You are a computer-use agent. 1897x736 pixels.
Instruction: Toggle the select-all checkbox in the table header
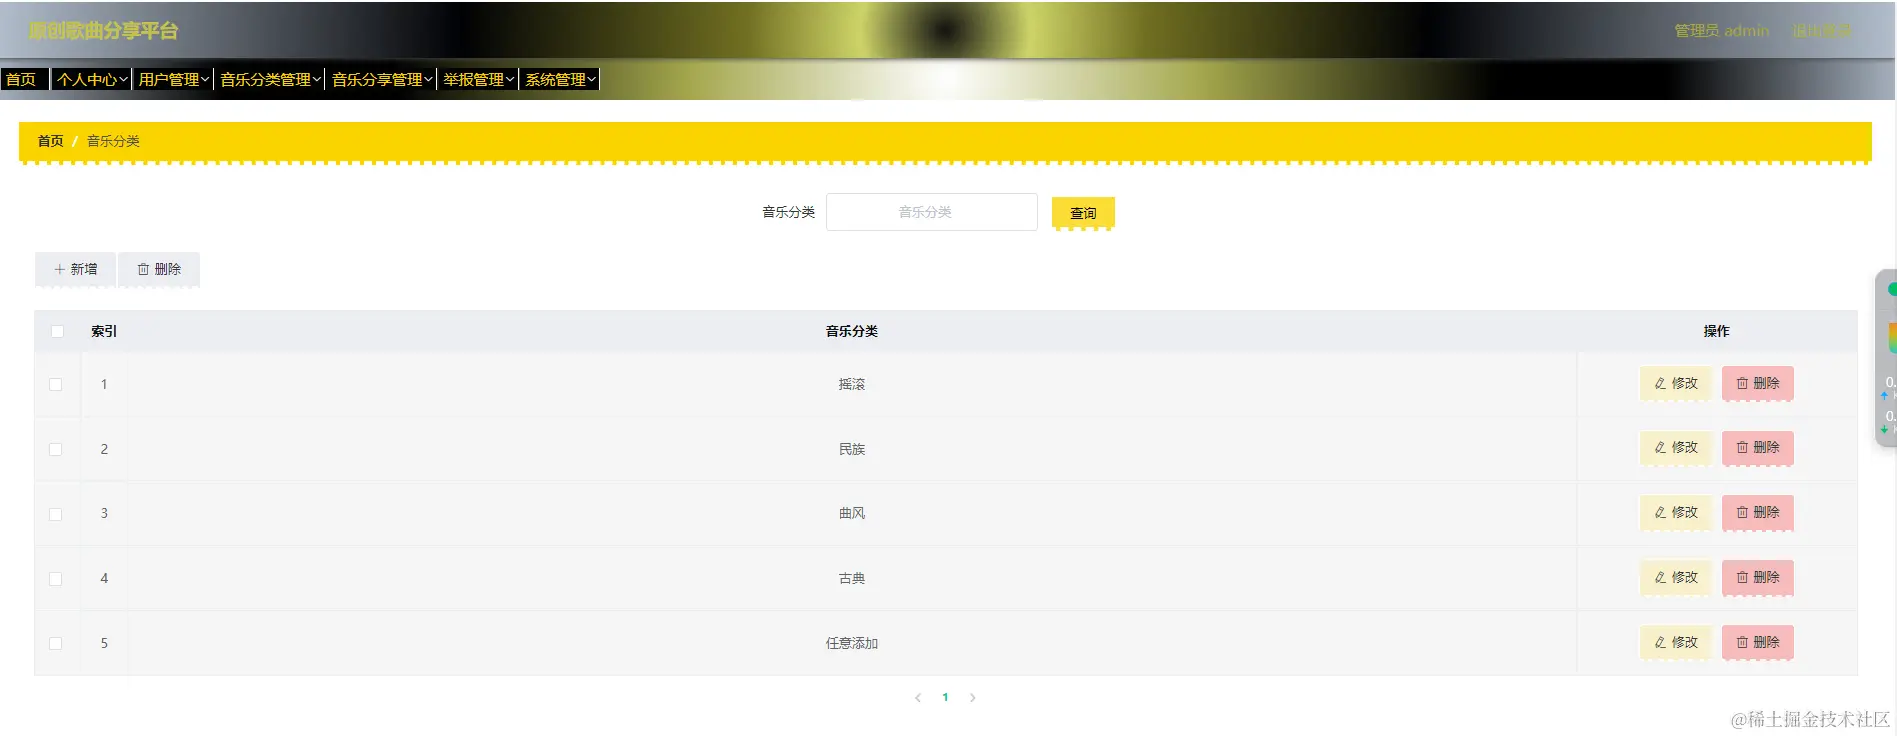coord(57,332)
